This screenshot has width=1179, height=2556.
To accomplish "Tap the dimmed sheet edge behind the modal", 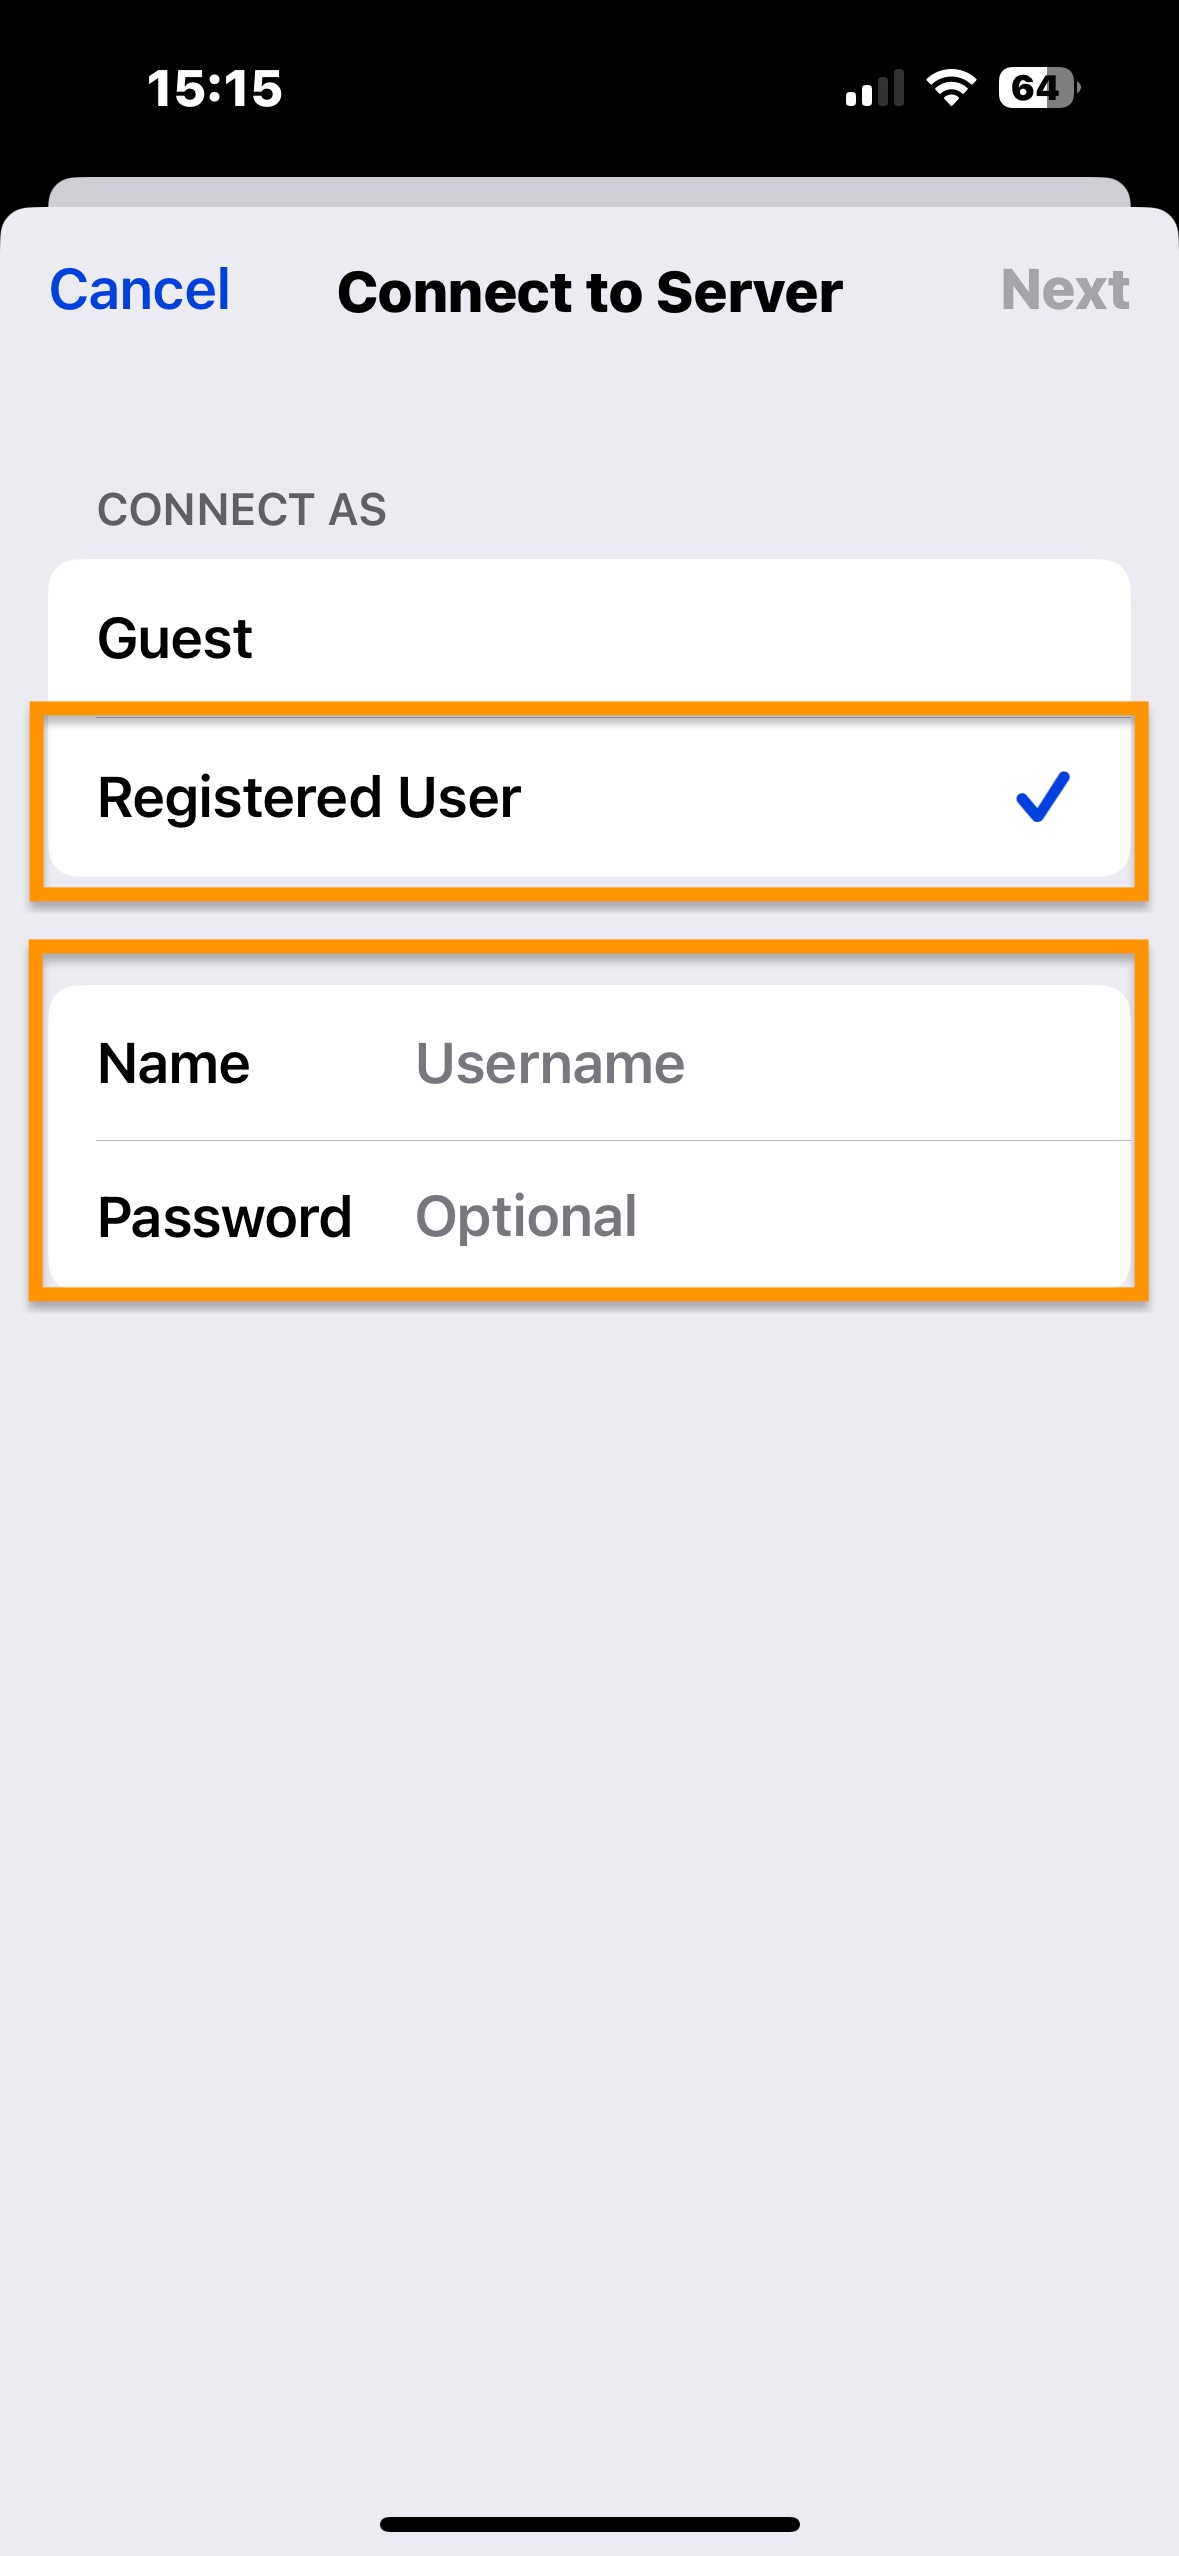I will point(589,191).
